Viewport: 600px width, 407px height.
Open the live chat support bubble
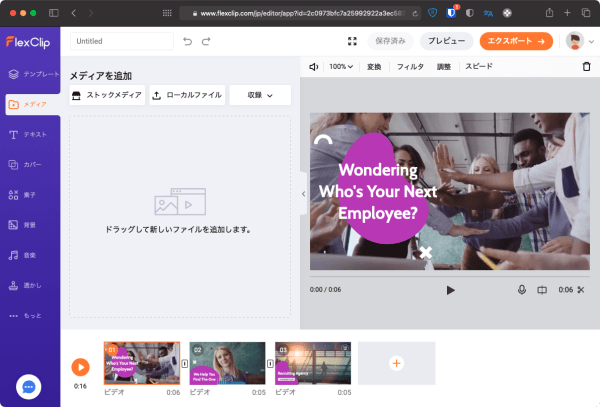point(29,387)
